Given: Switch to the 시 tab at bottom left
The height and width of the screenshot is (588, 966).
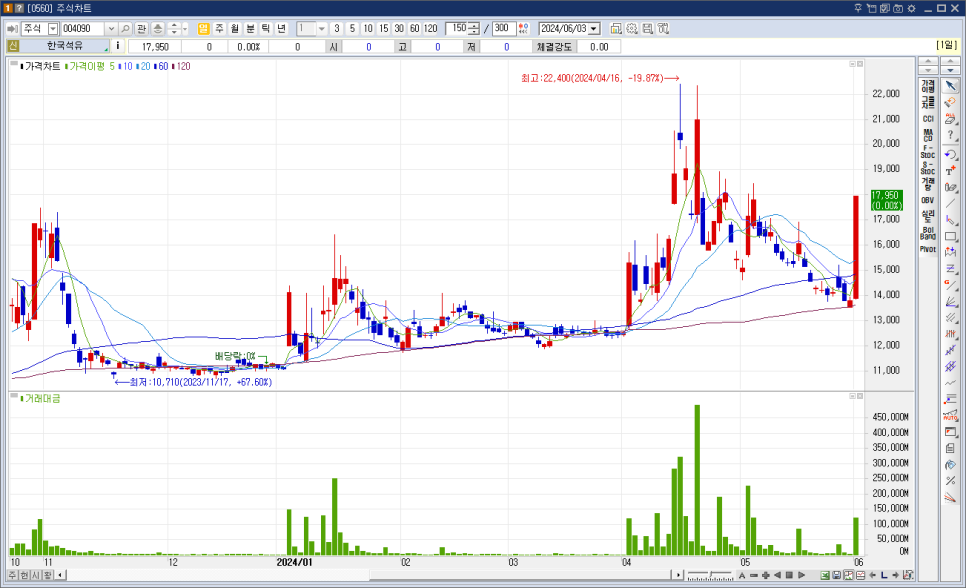Looking at the screenshot, I should tap(36, 575).
